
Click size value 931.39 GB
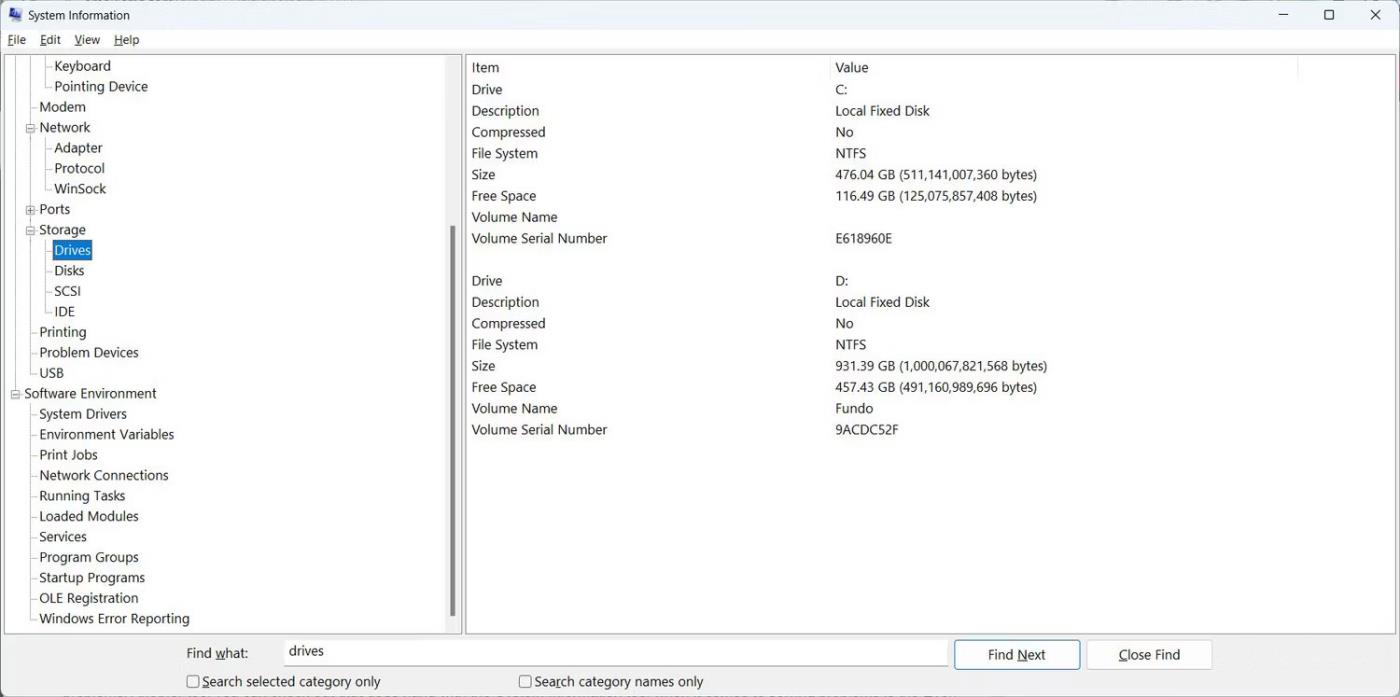tap(941, 366)
